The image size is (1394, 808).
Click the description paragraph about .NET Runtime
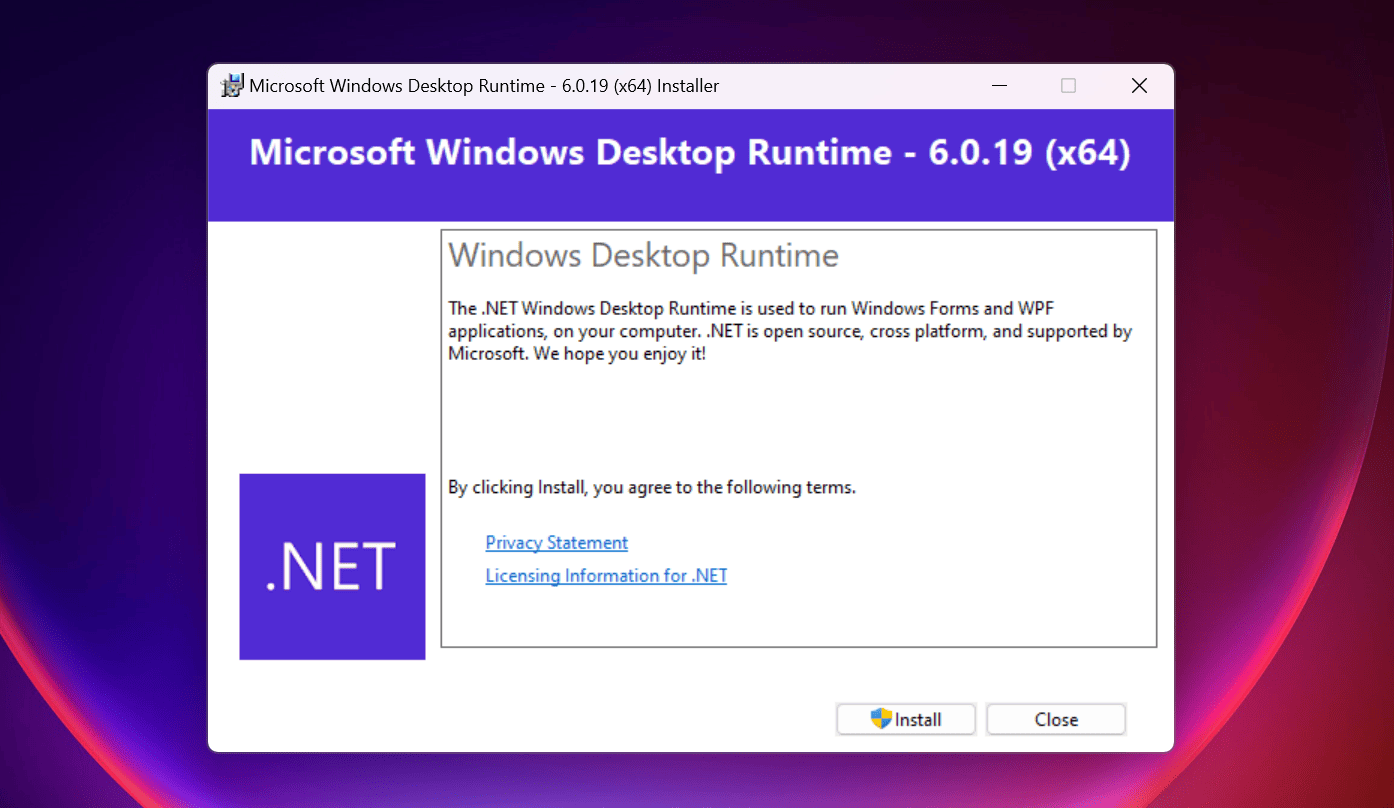(x=790, y=331)
